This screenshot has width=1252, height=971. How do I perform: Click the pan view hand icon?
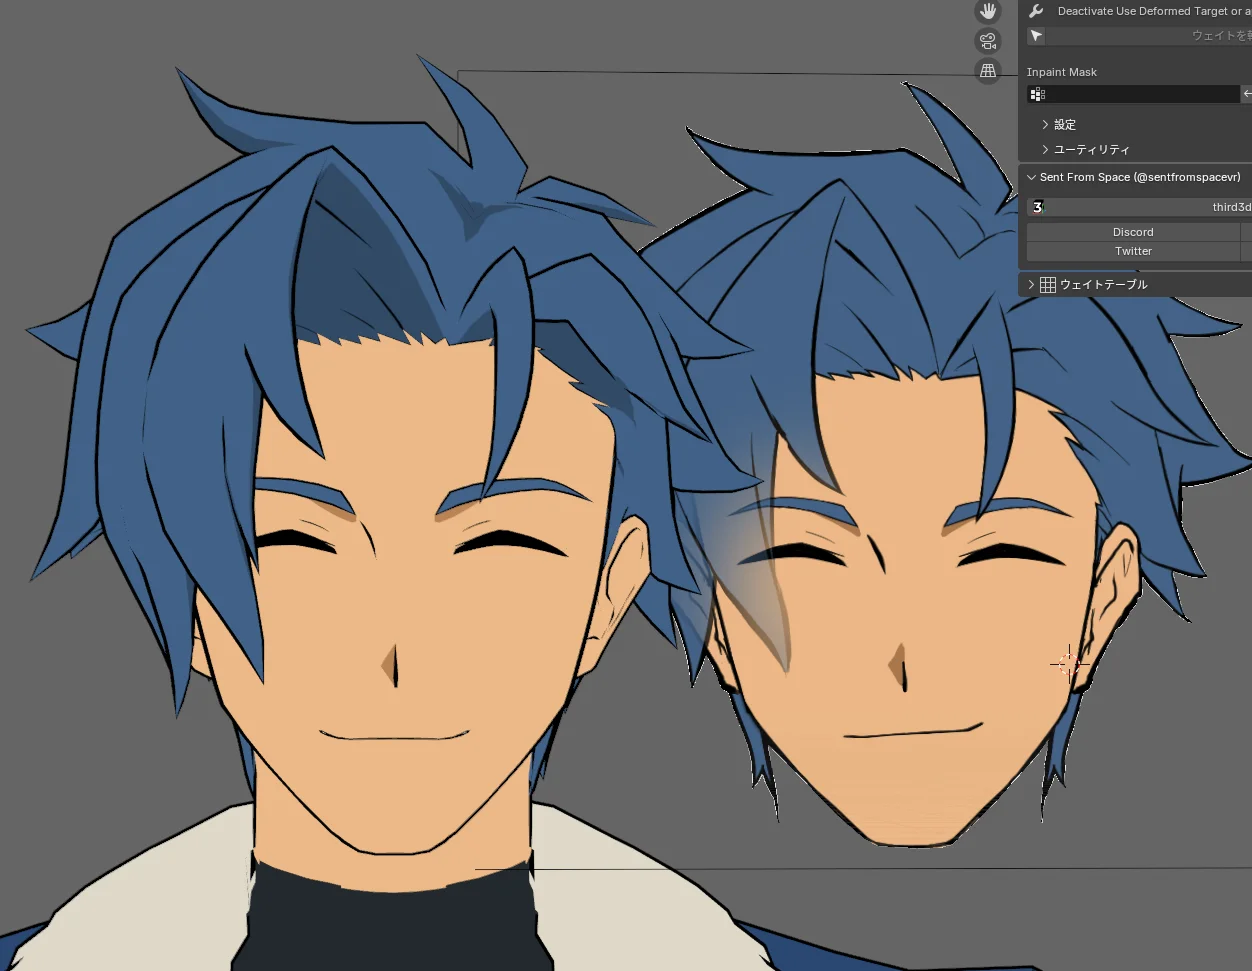pyautogui.click(x=988, y=12)
